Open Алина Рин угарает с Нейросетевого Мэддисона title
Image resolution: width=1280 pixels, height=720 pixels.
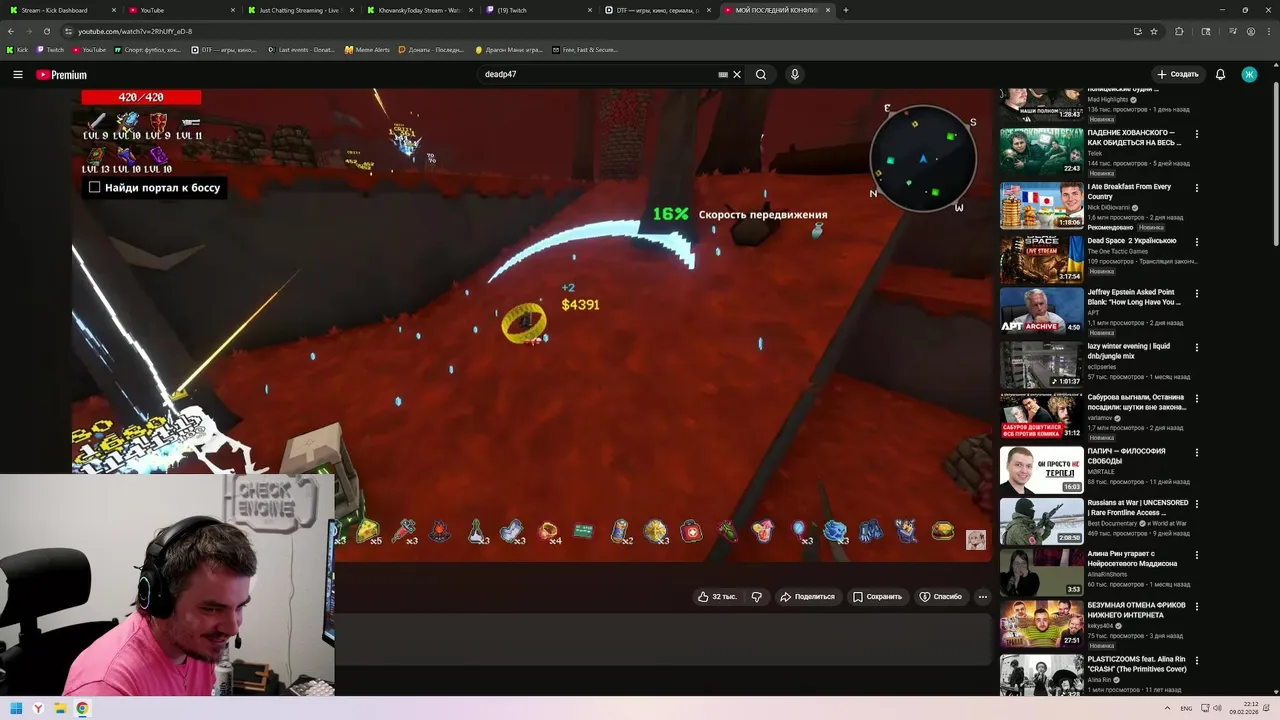pyautogui.click(x=1133, y=558)
